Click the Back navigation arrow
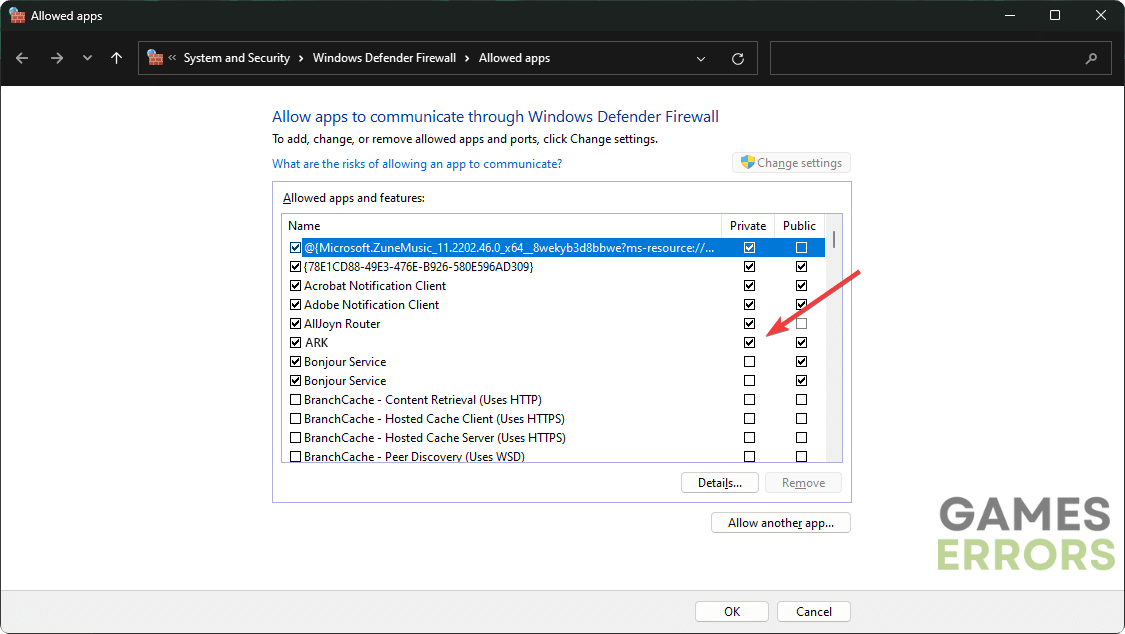The height and width of the screenshot is (634, 1125). [23, 58]
